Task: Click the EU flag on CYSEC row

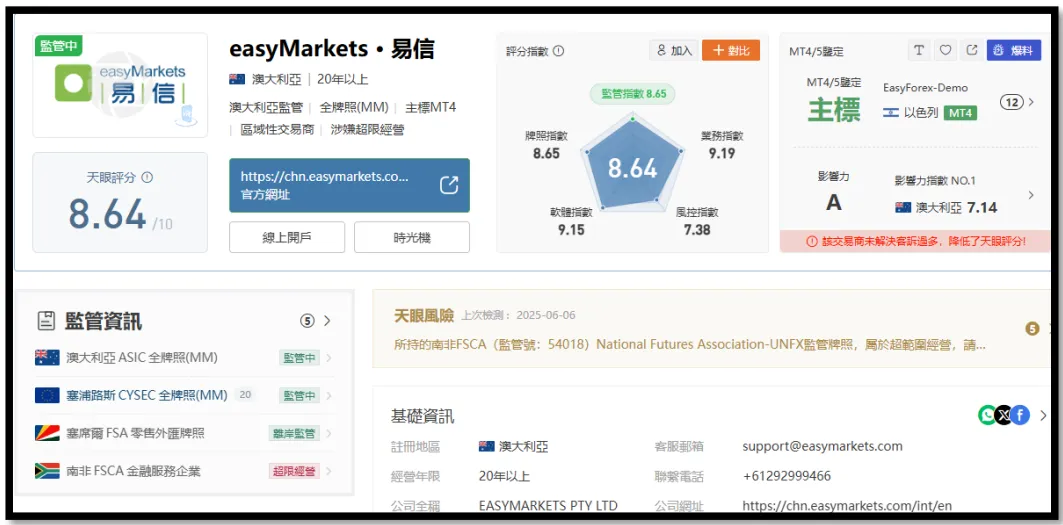Action: (47, 395)
